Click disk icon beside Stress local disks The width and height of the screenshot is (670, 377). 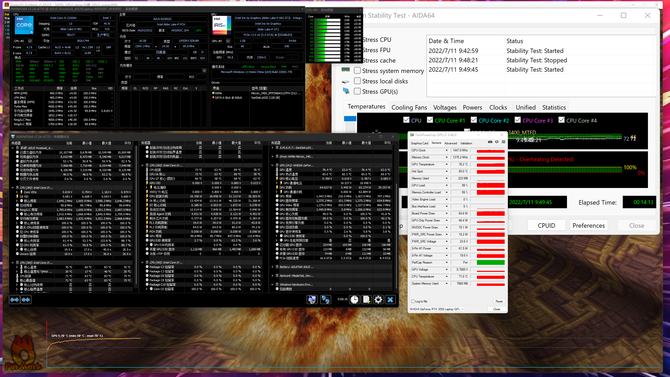[346, 81]
